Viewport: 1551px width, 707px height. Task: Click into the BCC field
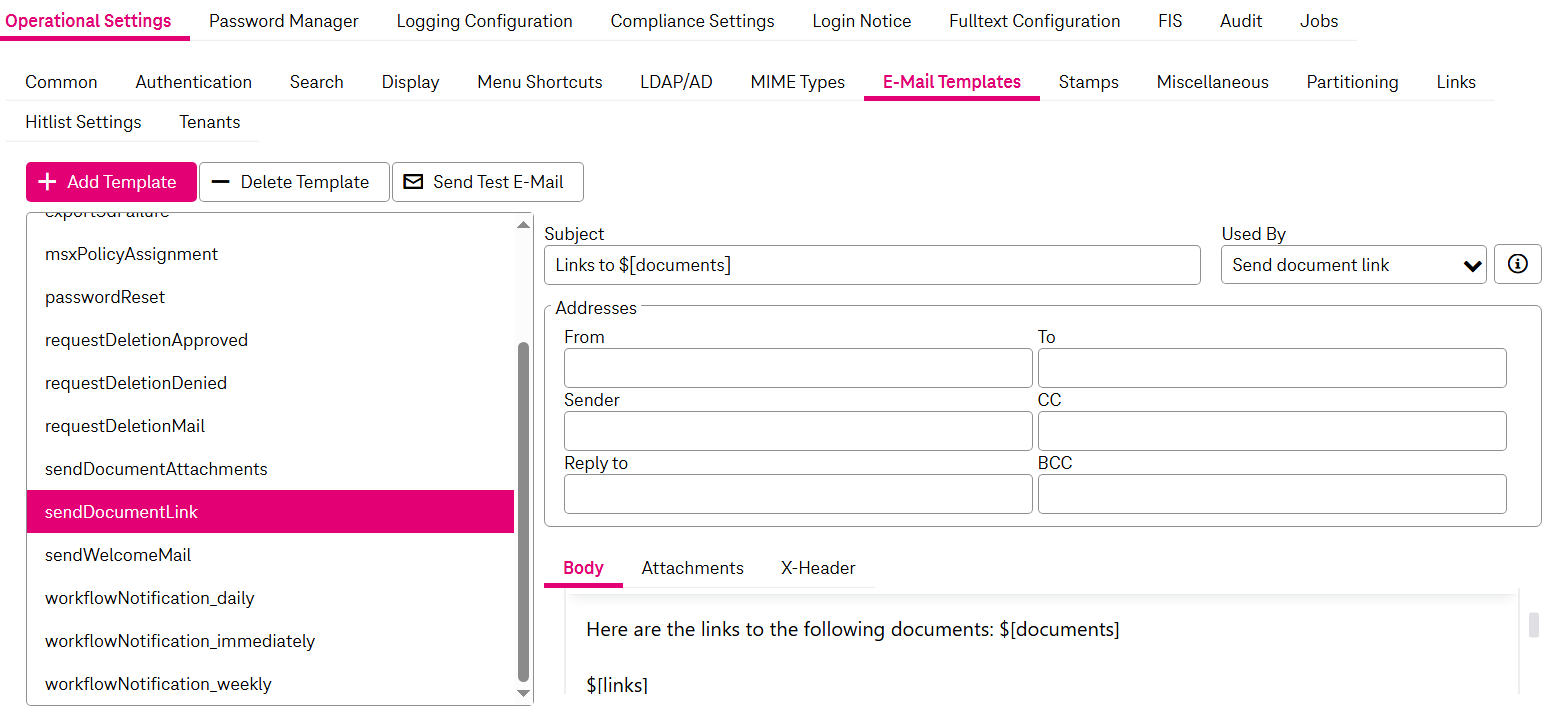[1271, 494]
